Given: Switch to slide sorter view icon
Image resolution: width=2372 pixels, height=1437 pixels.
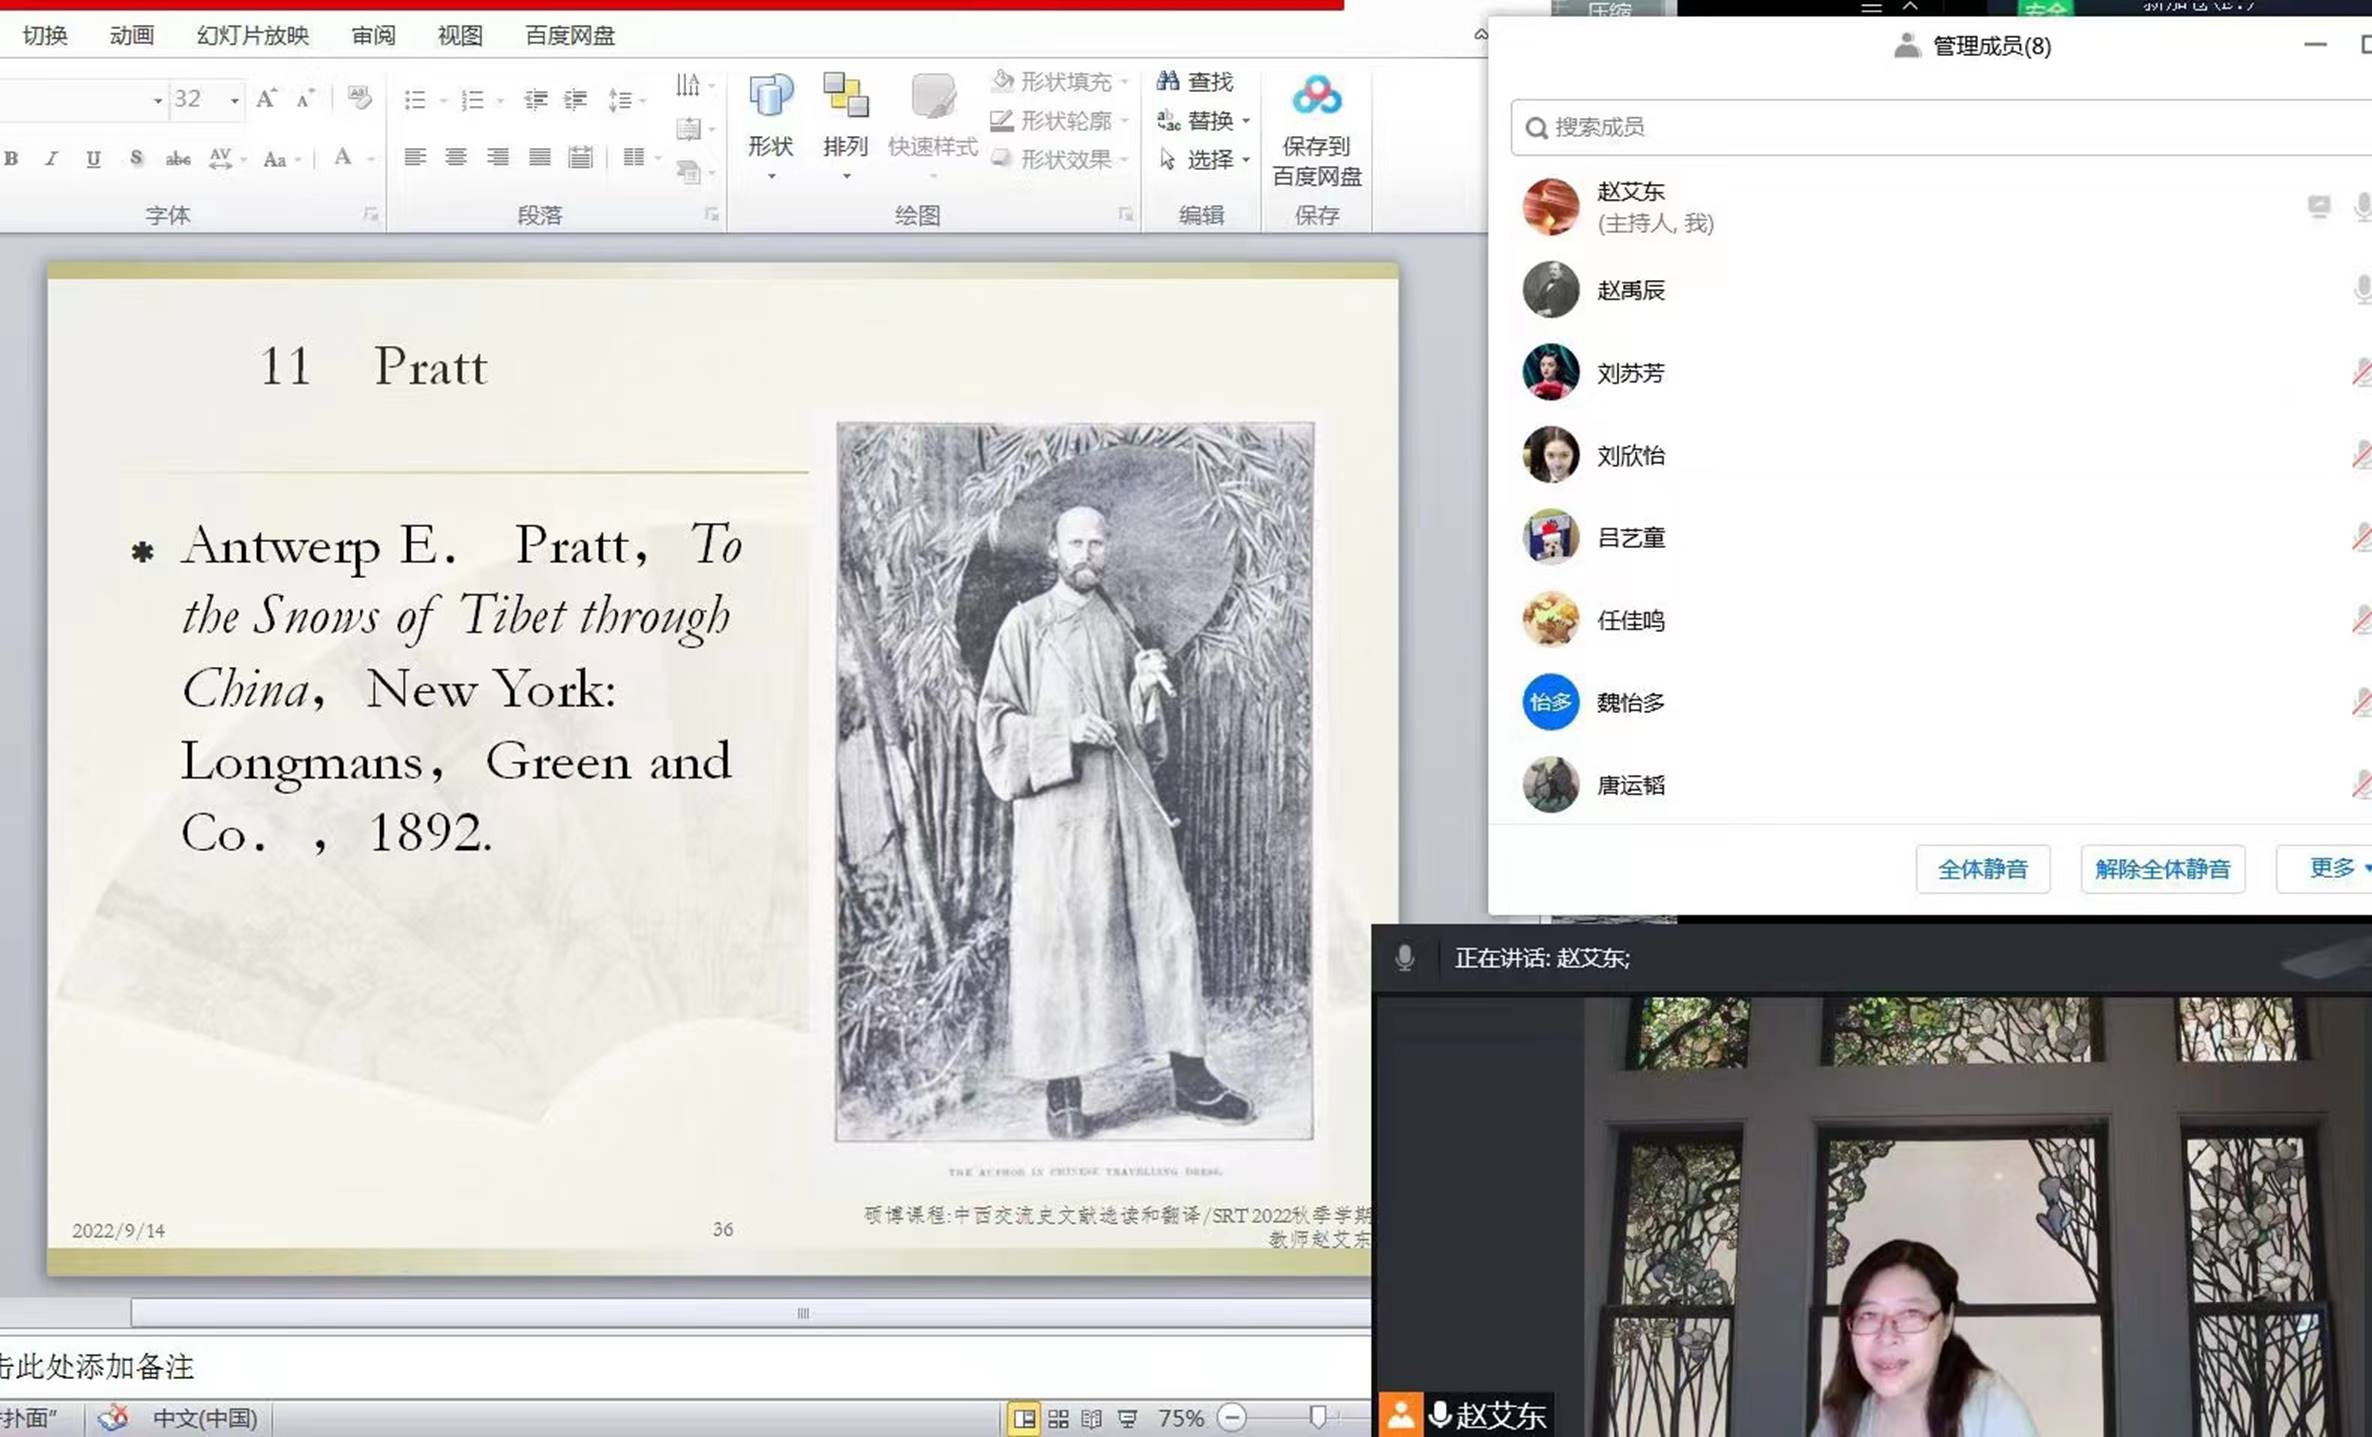Looking at the screenshot, I should coord(1058,1418).
